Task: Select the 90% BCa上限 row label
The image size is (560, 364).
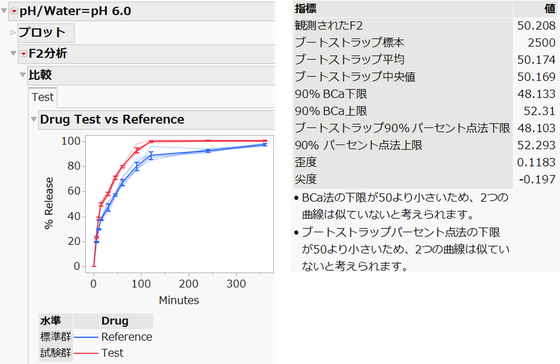Action: coord(331,111)
